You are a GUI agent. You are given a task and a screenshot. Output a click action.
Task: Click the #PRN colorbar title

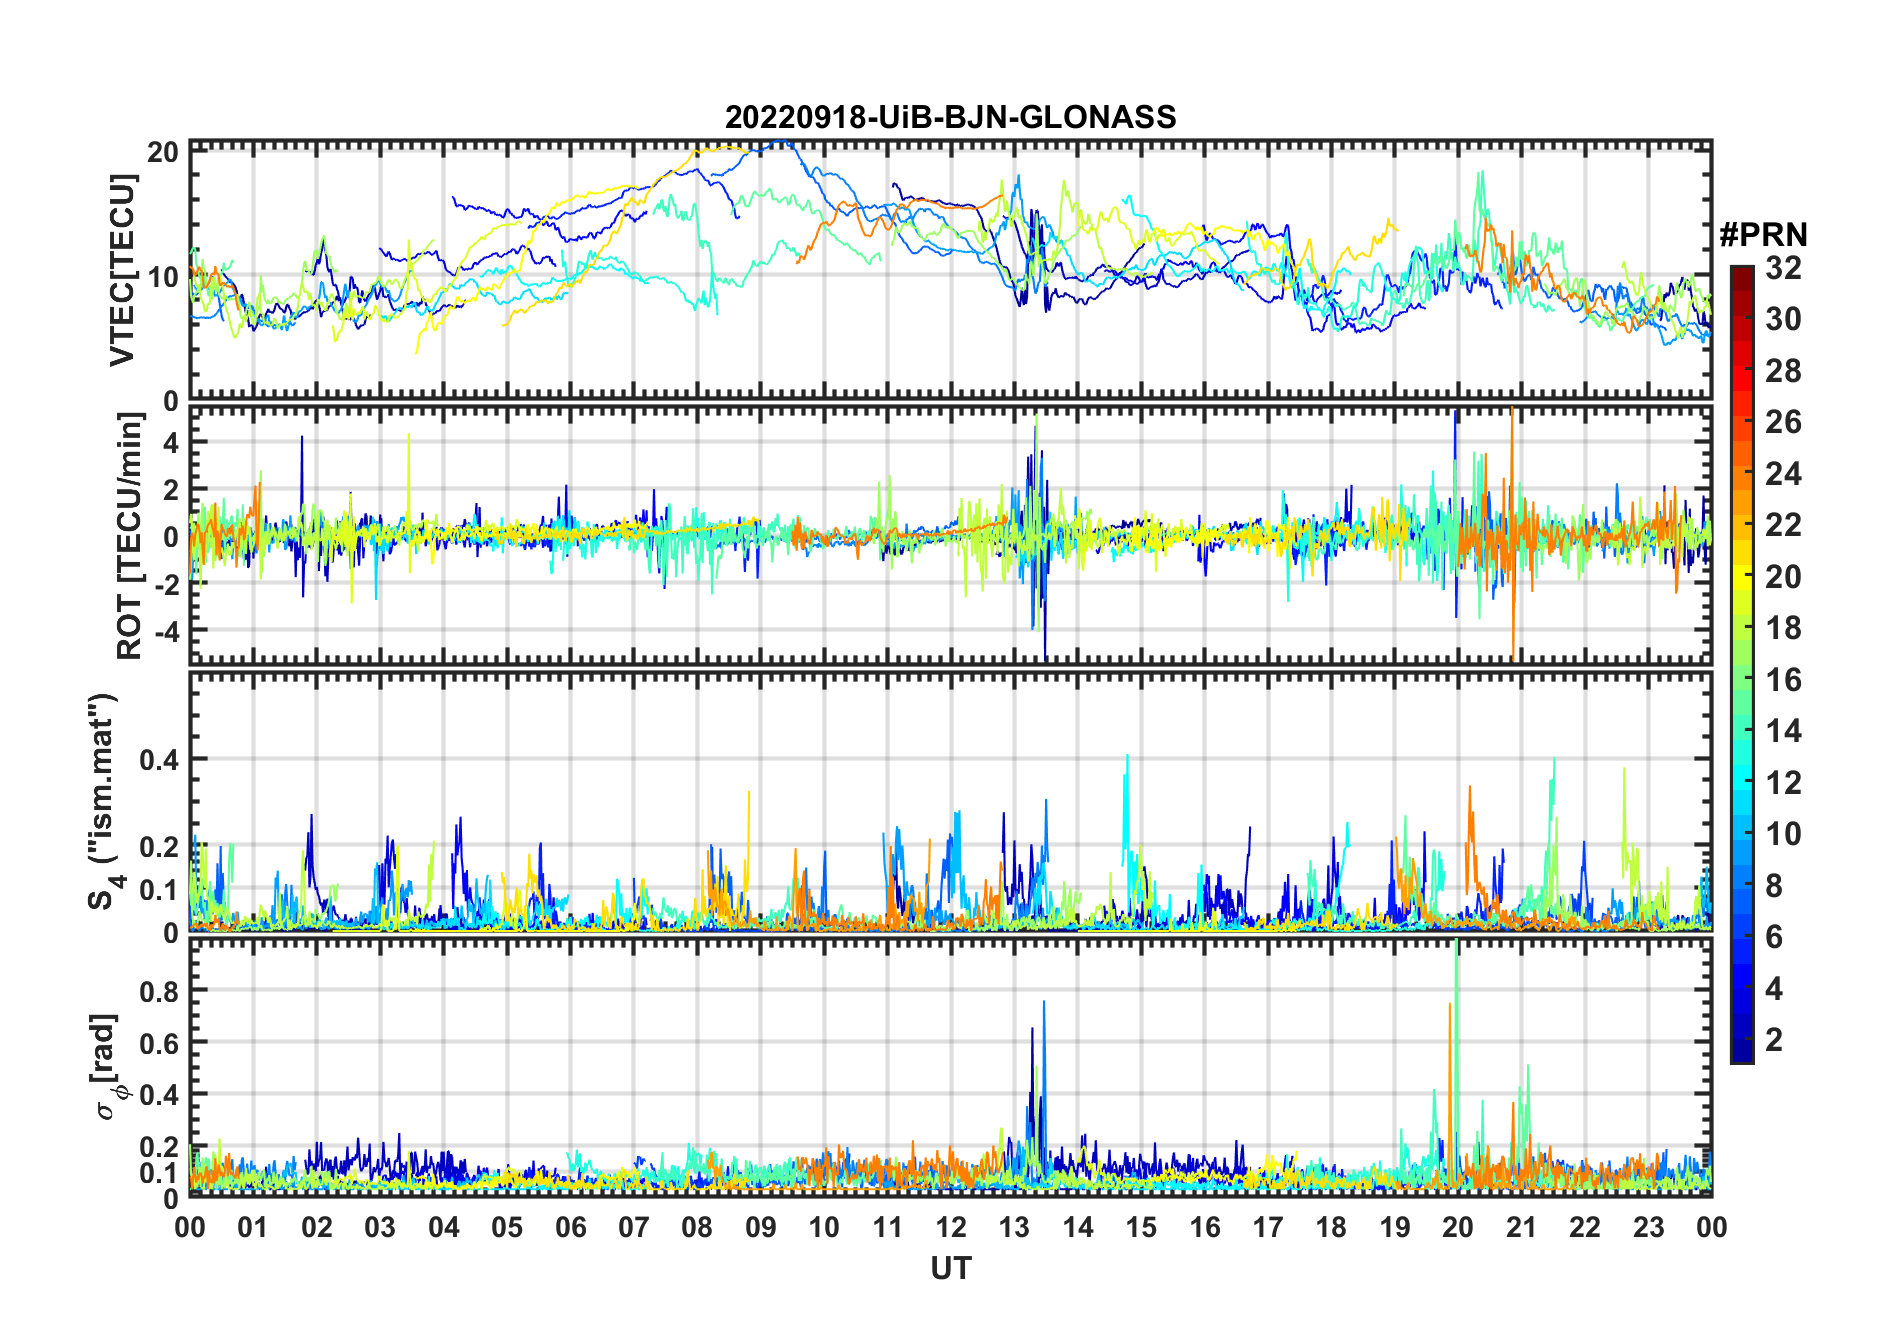coord(1764,235)
